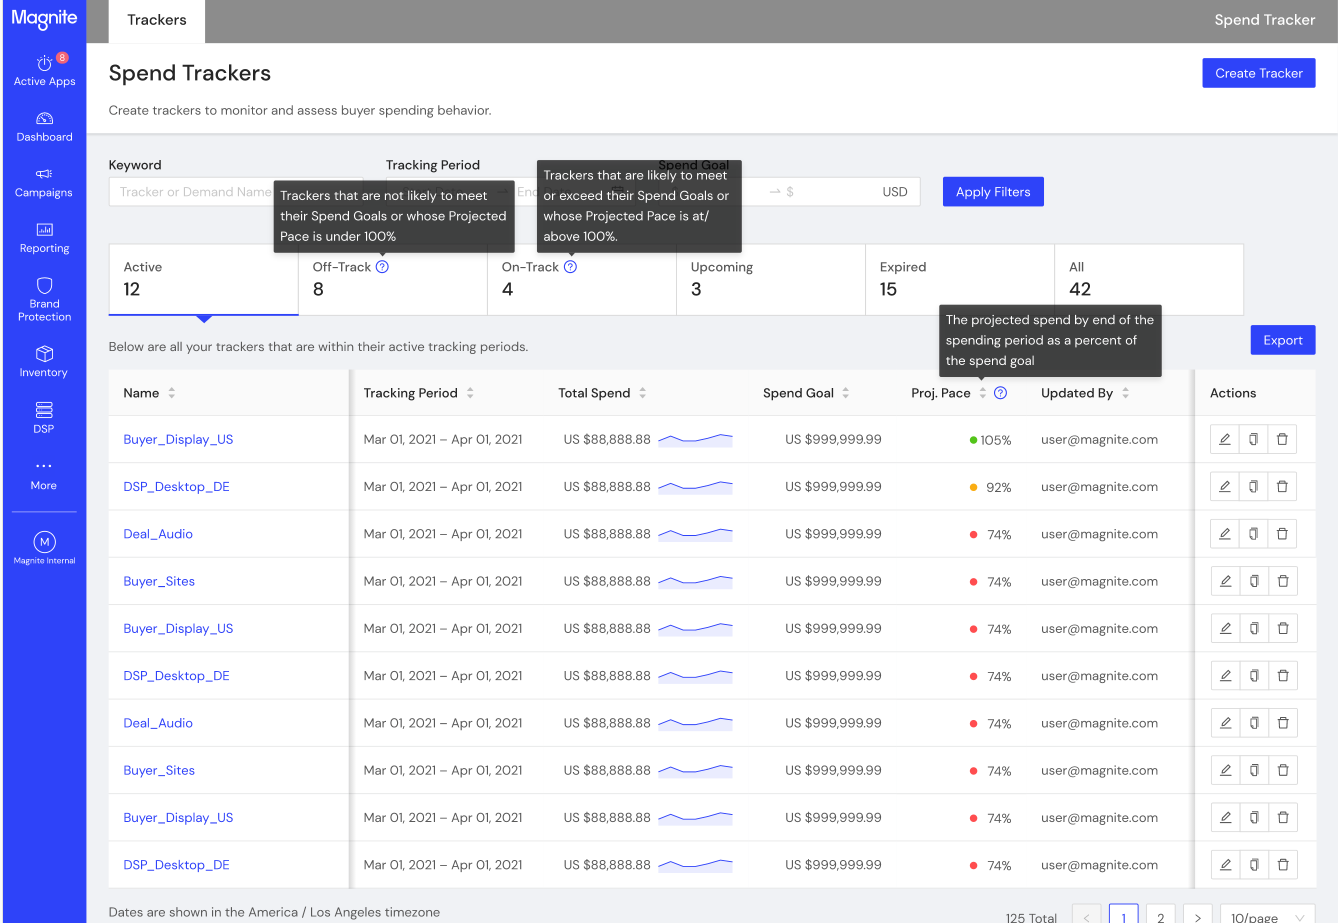1338x923 pixels.
Task: Select the "Spend Tracker" header text
Action: click(x=1265, y=20)
